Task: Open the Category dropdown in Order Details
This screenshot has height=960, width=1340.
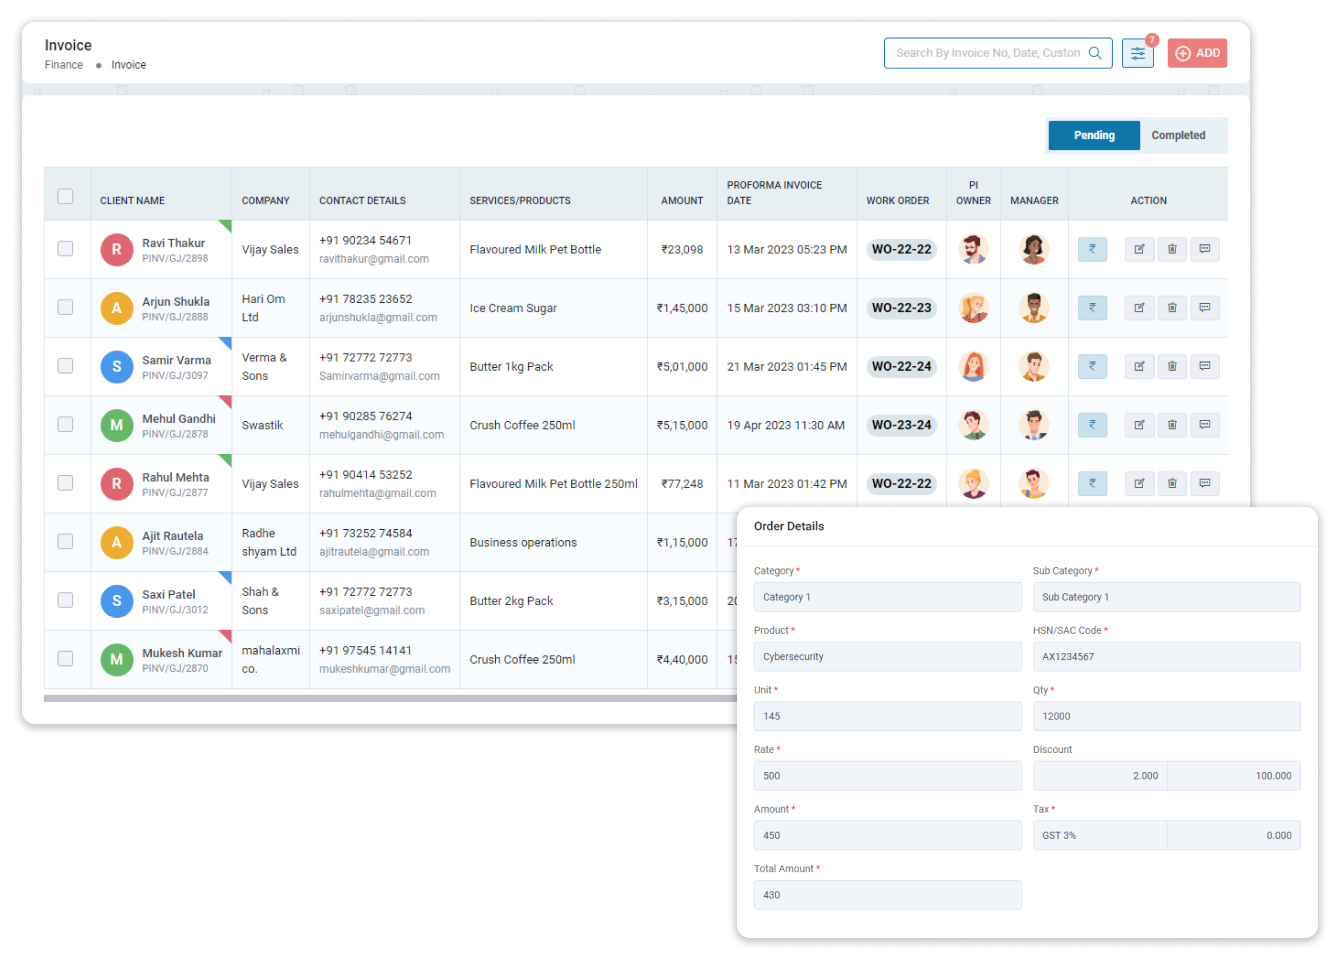Action: pyautogui.click(x=887, y=596)
